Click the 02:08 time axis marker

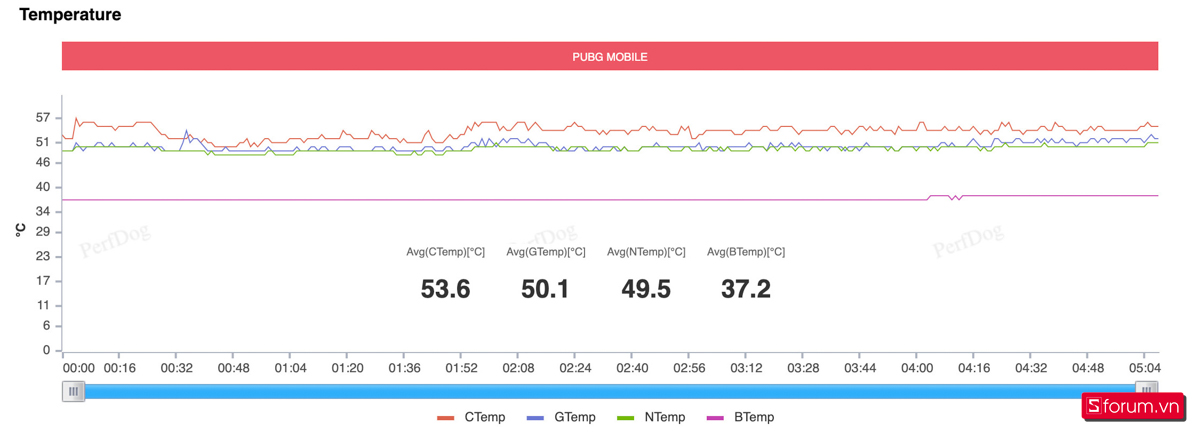tap(518, 368)
